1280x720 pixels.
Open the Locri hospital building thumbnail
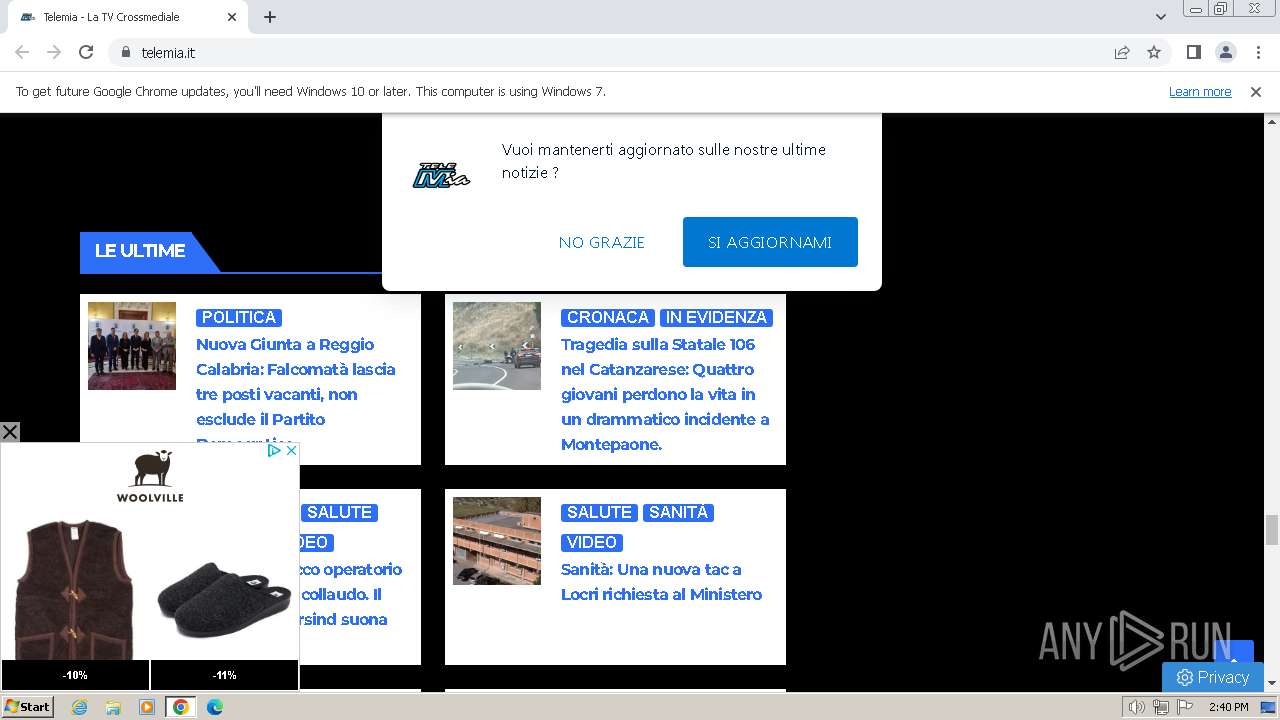click(497, 541)
